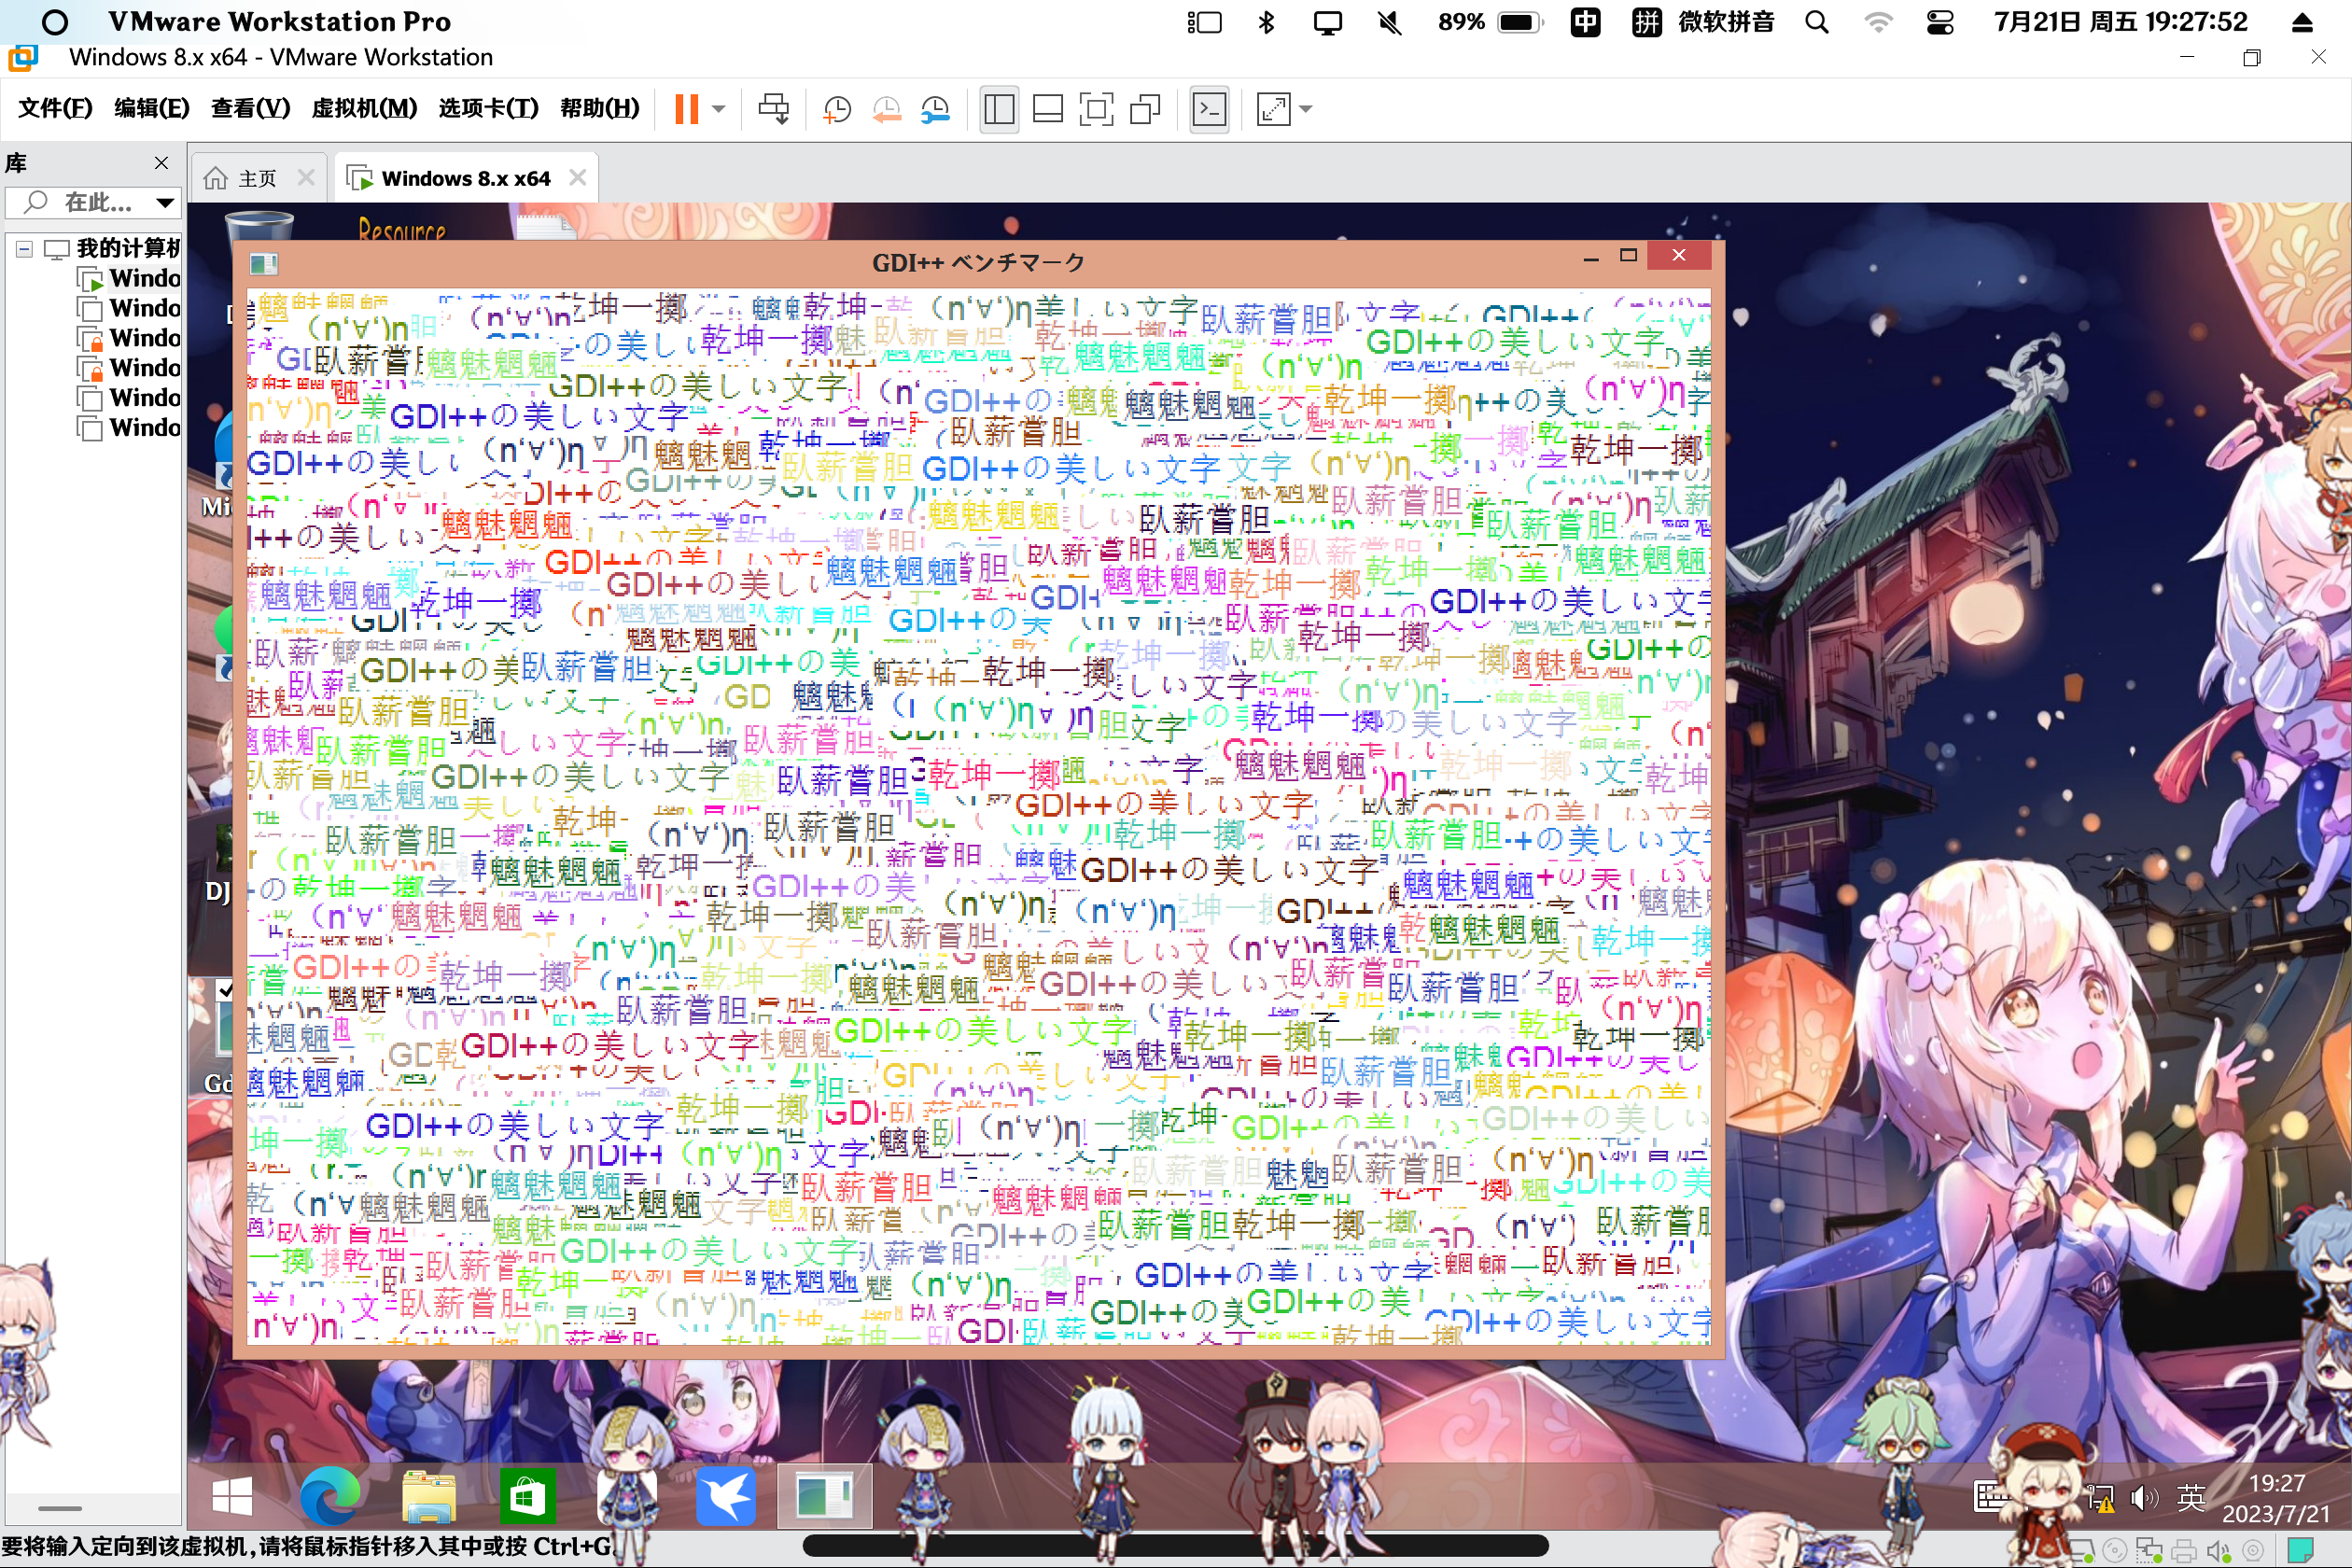
Task: Open Windows Store from guest taskbar
Action: [527, 1496]
